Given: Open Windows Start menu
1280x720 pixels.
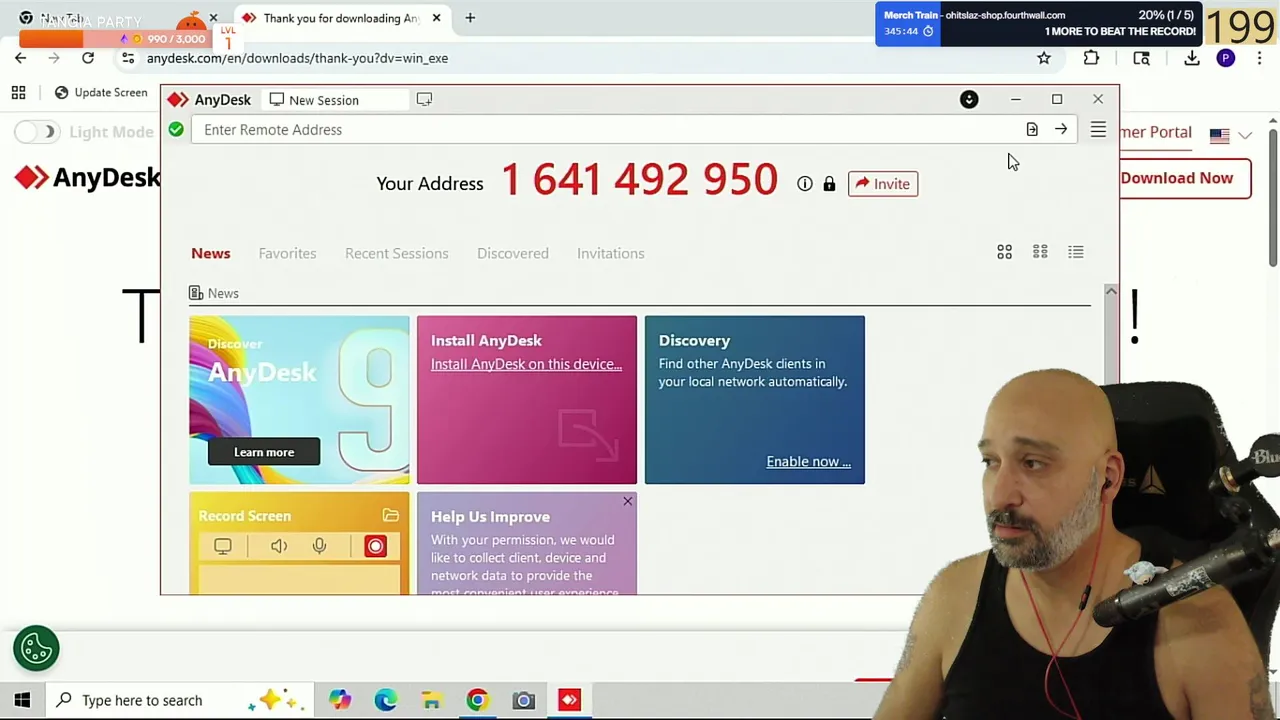Looking at the screenshot, I should [x=22, y=700].
